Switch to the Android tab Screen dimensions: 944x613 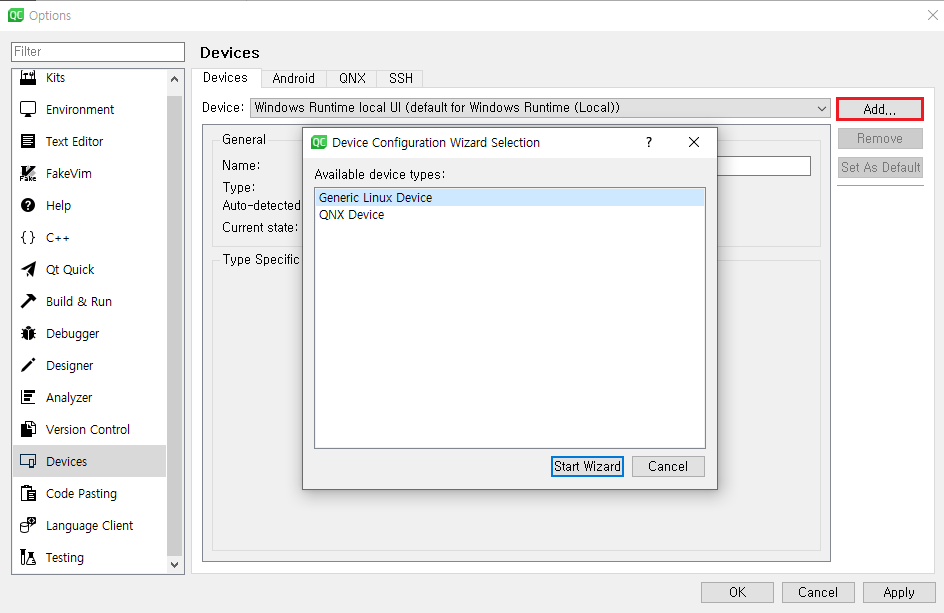point(293,78)
